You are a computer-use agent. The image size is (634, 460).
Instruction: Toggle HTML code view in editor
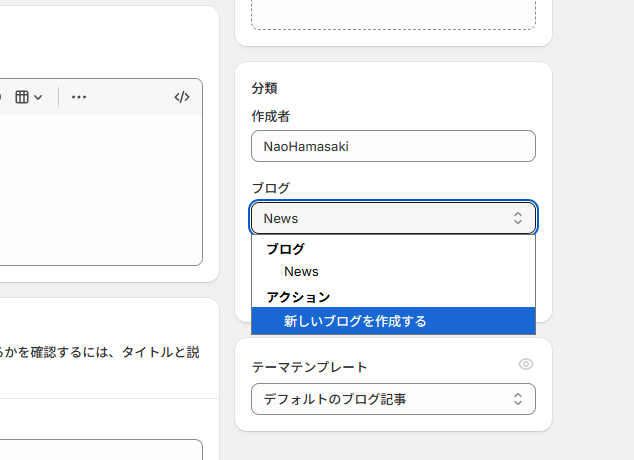[x=182, y=97]
